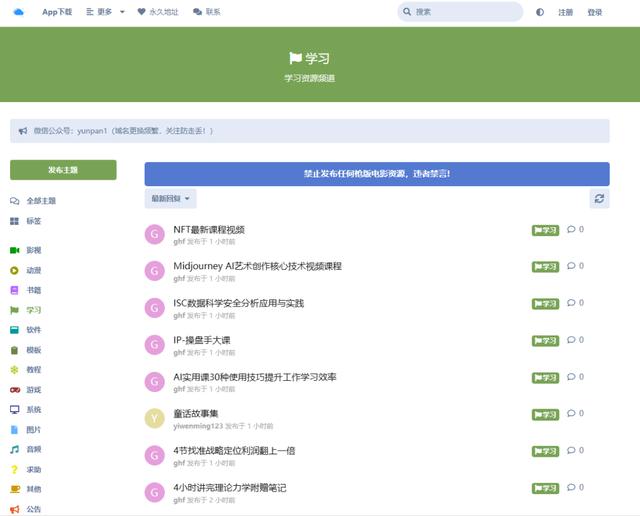The image size is (640, 516).
Task: Open topic NFT最新课程视频
Action: pyautogui.click(x=209, y=229)
